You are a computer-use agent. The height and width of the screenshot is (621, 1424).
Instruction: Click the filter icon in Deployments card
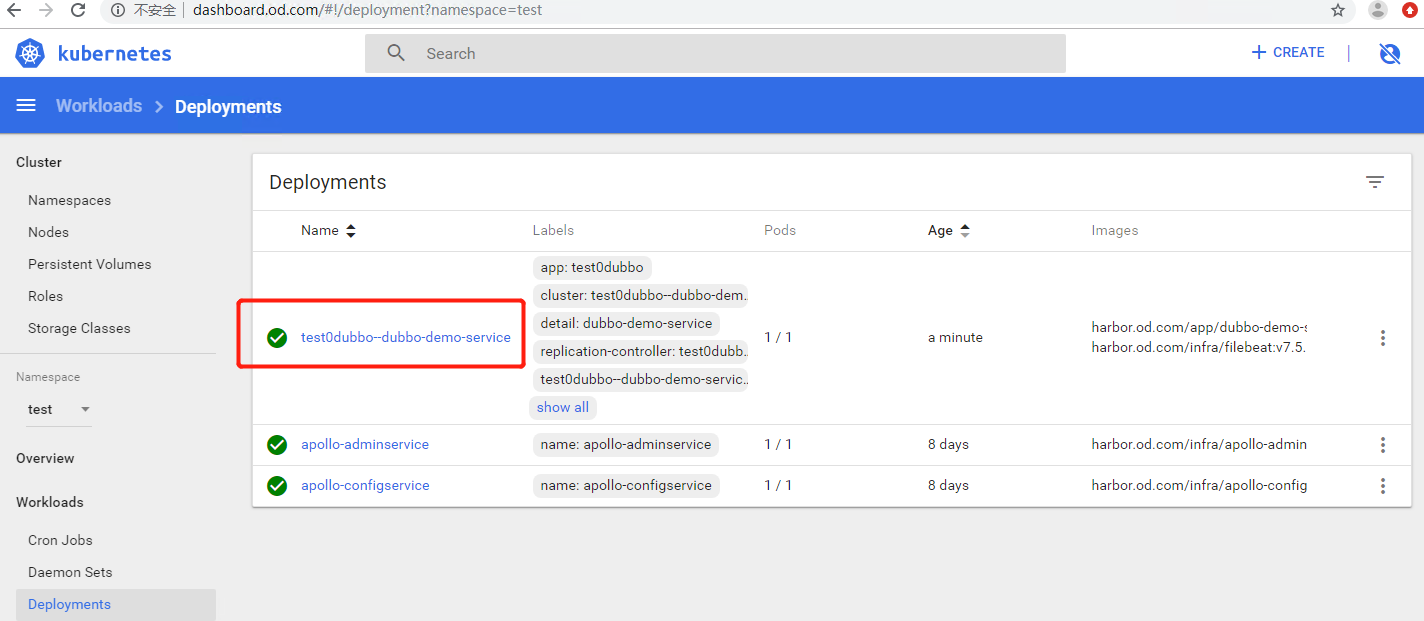pyautogui.click(x=1375, y=182)
